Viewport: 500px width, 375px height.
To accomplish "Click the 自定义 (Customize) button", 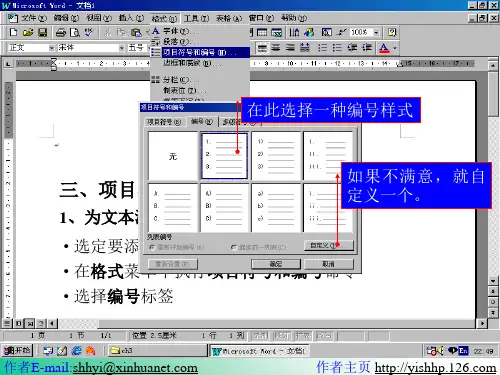I will (329, 246).
